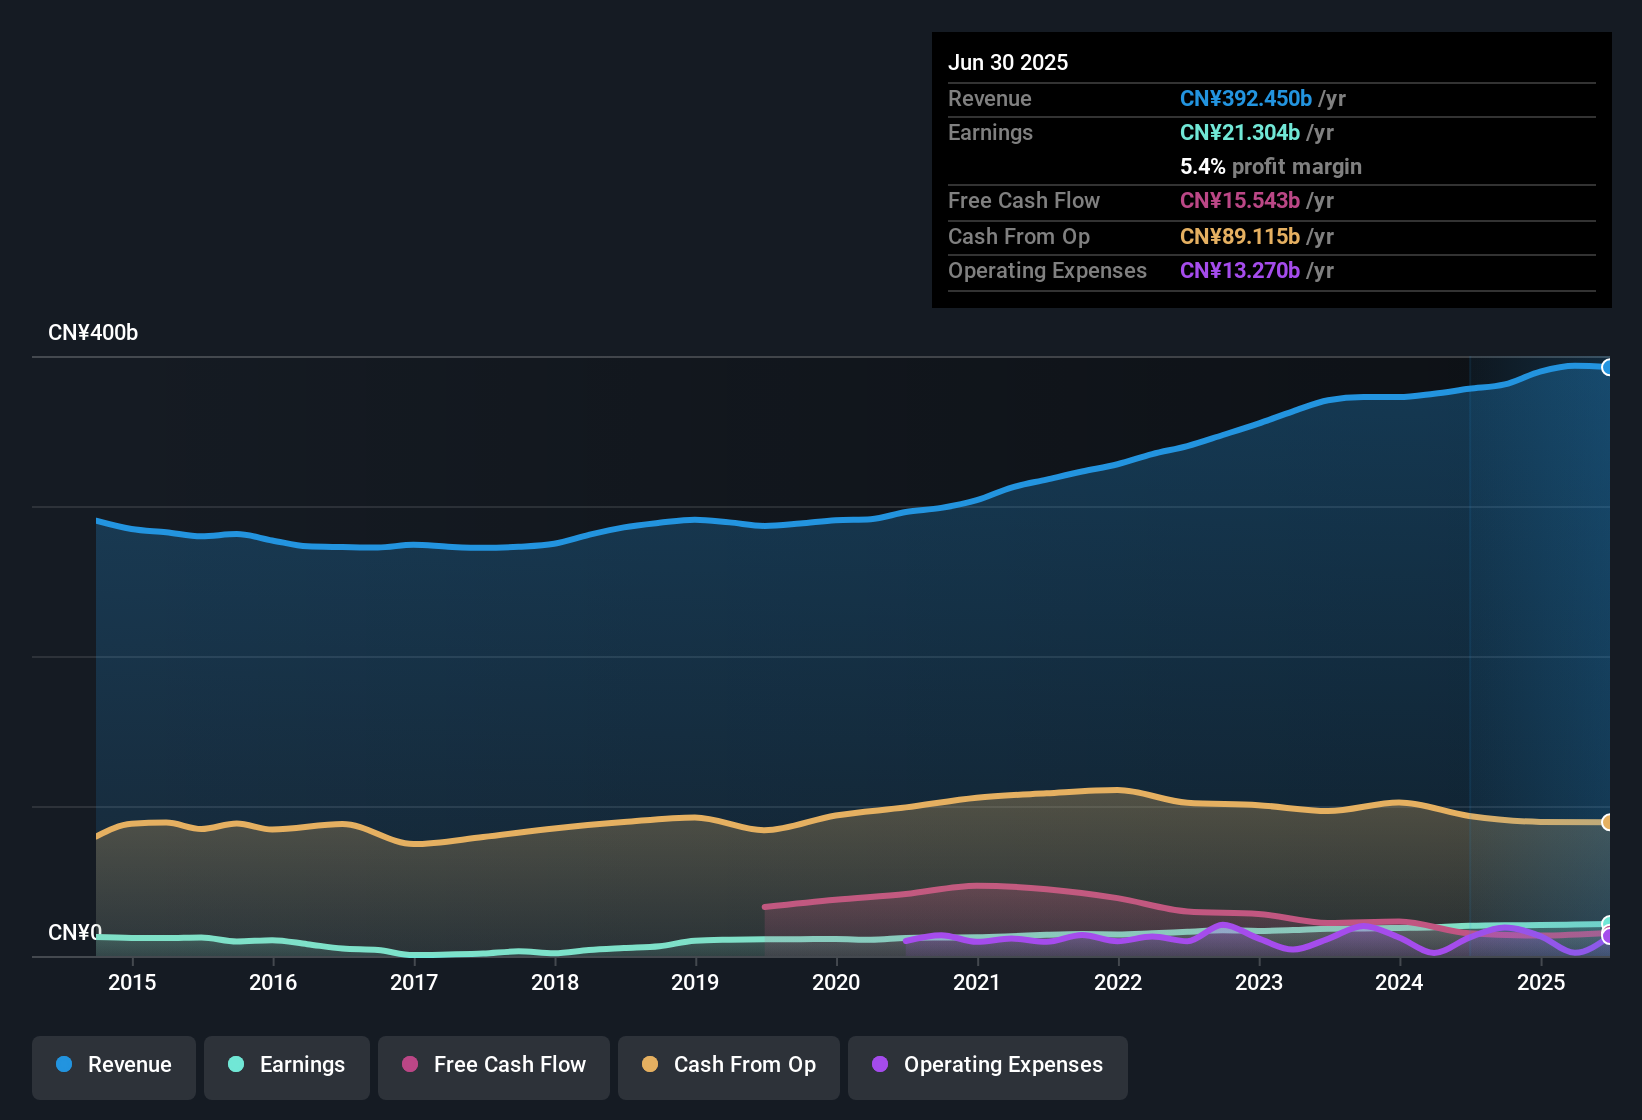
Task: Click the 2021 point on the blue Revenue line
Action: [978, 500]
